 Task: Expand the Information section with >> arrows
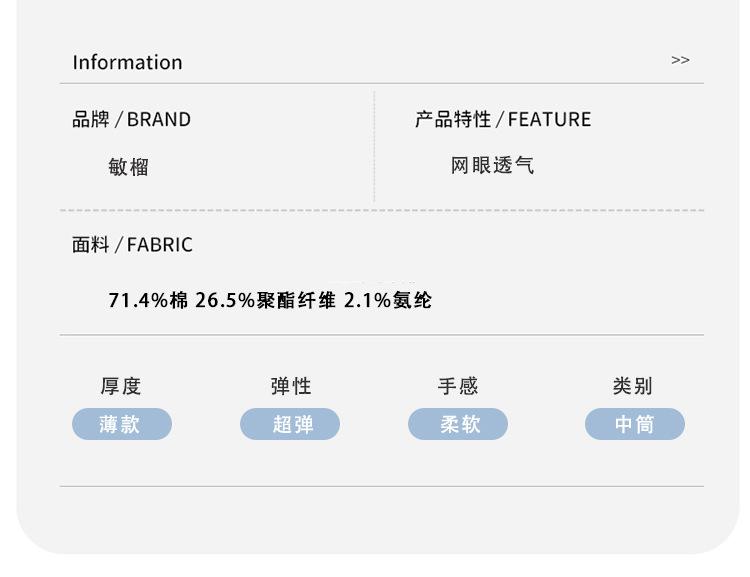680,61
